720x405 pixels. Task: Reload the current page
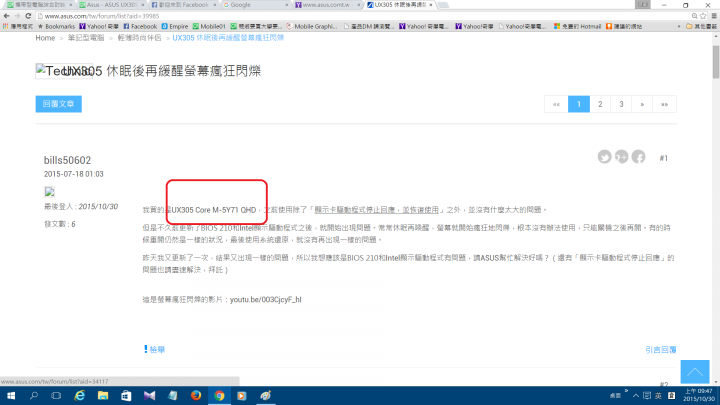coord(28,16)
